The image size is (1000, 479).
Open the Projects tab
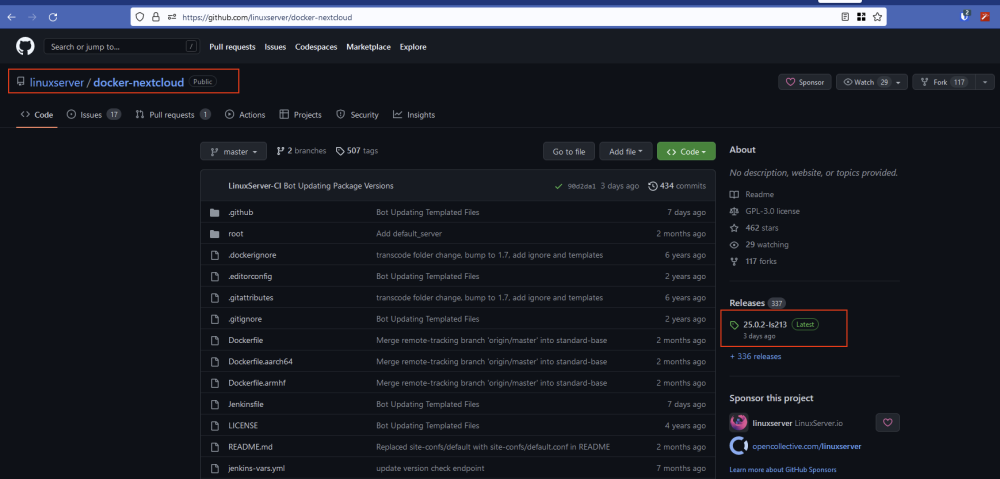coord(300,115)
